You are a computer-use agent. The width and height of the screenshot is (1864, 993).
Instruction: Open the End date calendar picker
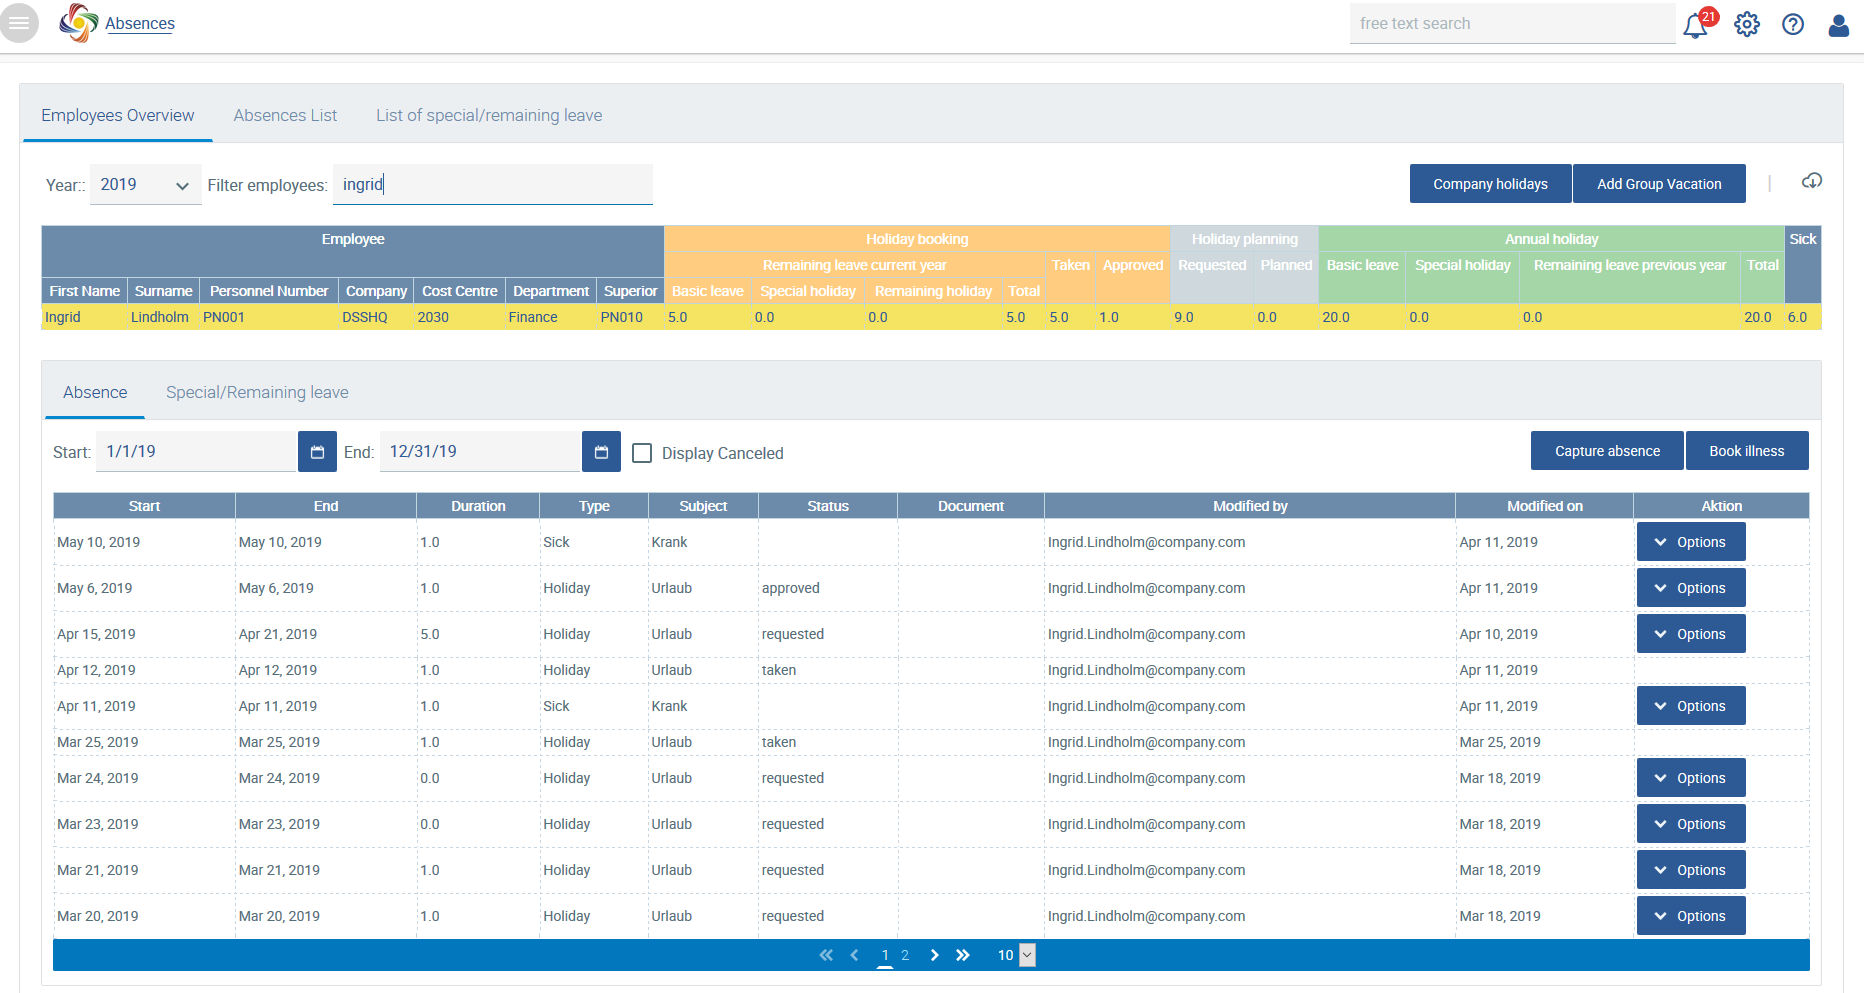(x=601, y=452)
